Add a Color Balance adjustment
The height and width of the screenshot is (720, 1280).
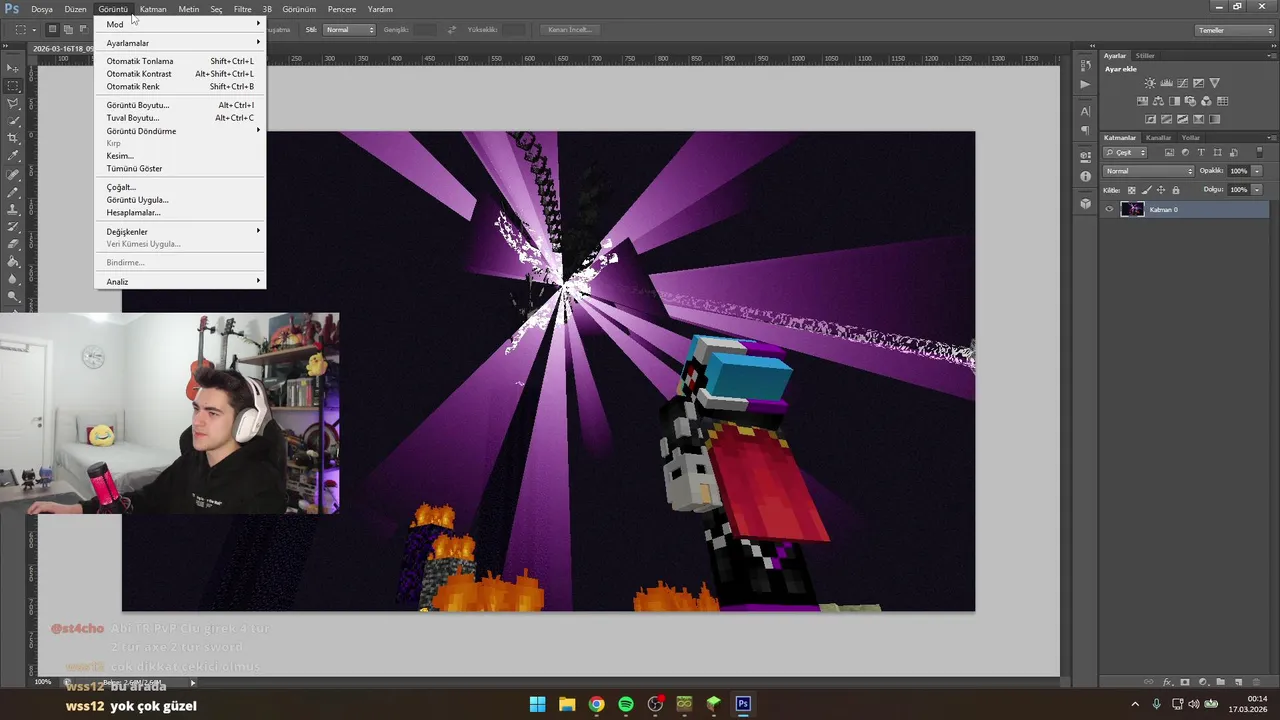coord(1158,101)
